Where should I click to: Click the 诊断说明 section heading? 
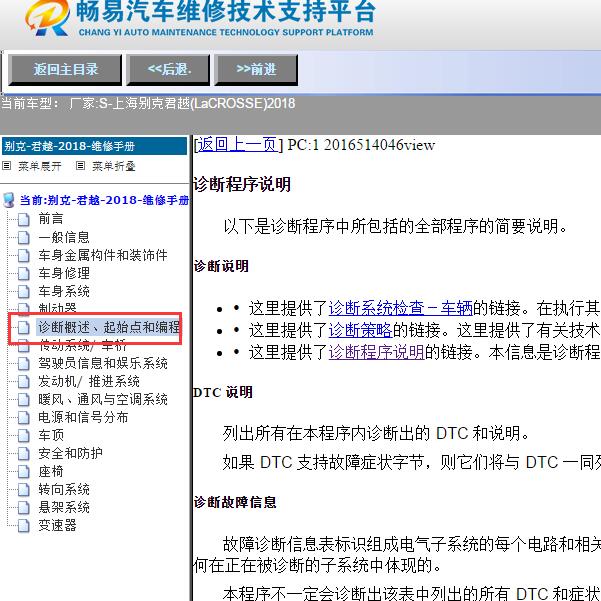221,266
